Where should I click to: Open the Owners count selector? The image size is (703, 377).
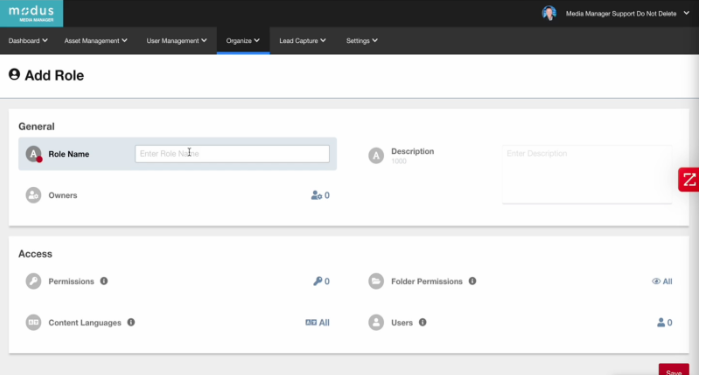point(320,195)
